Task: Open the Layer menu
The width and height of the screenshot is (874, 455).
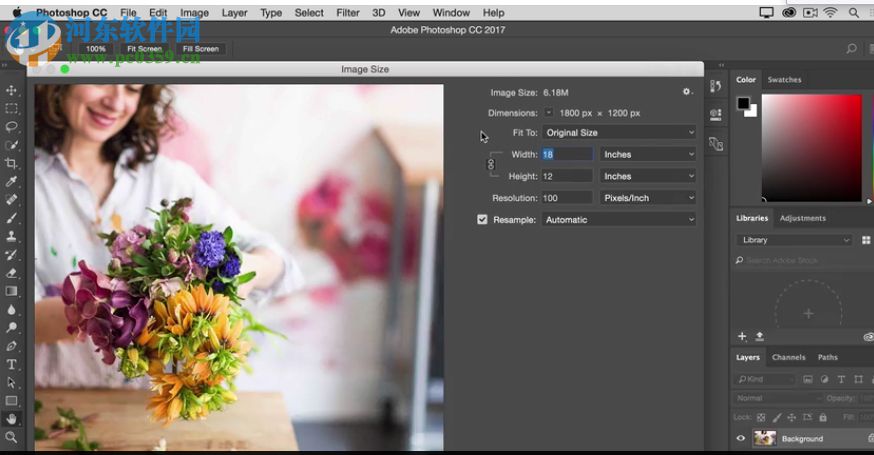Action: 234,12
